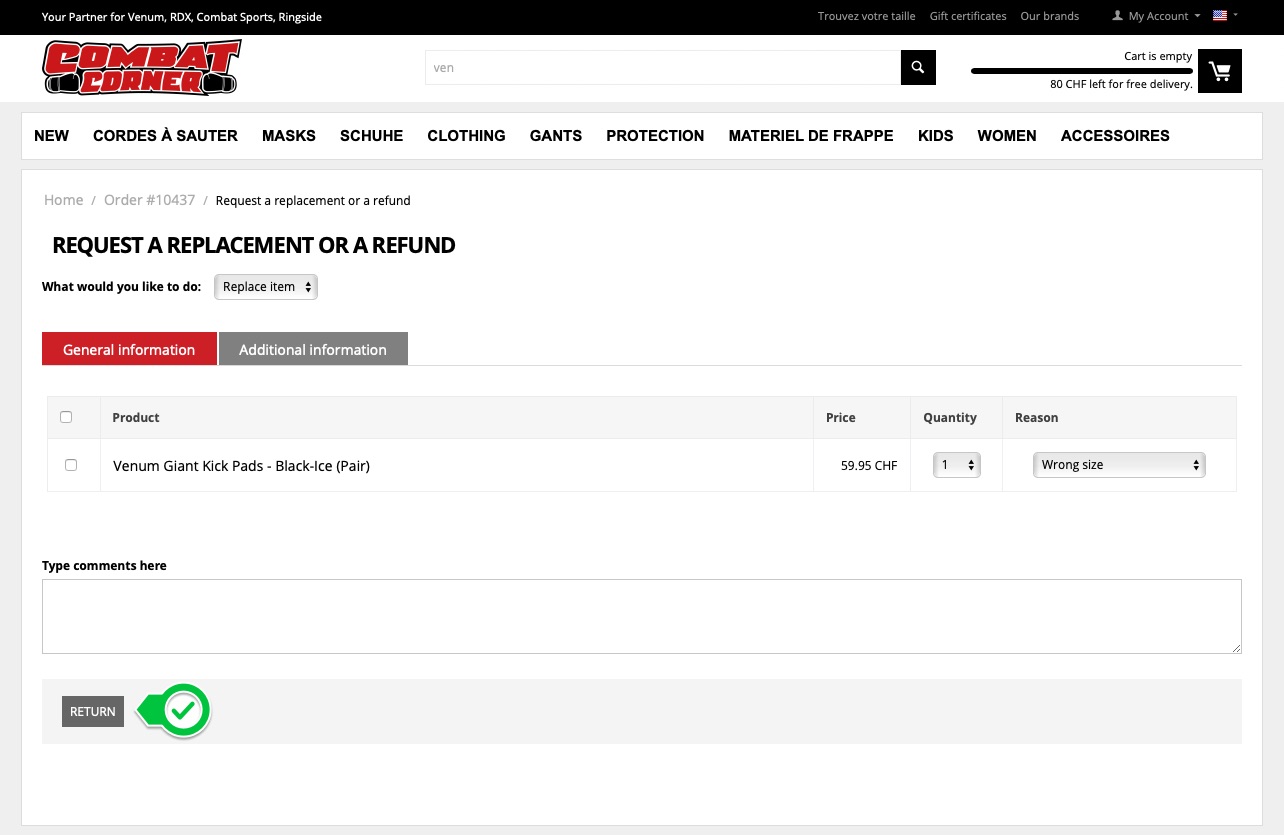The height and width of the screenshot is (835, 1284).
Task: Click the RETURN button
Action: pos(93,711)
